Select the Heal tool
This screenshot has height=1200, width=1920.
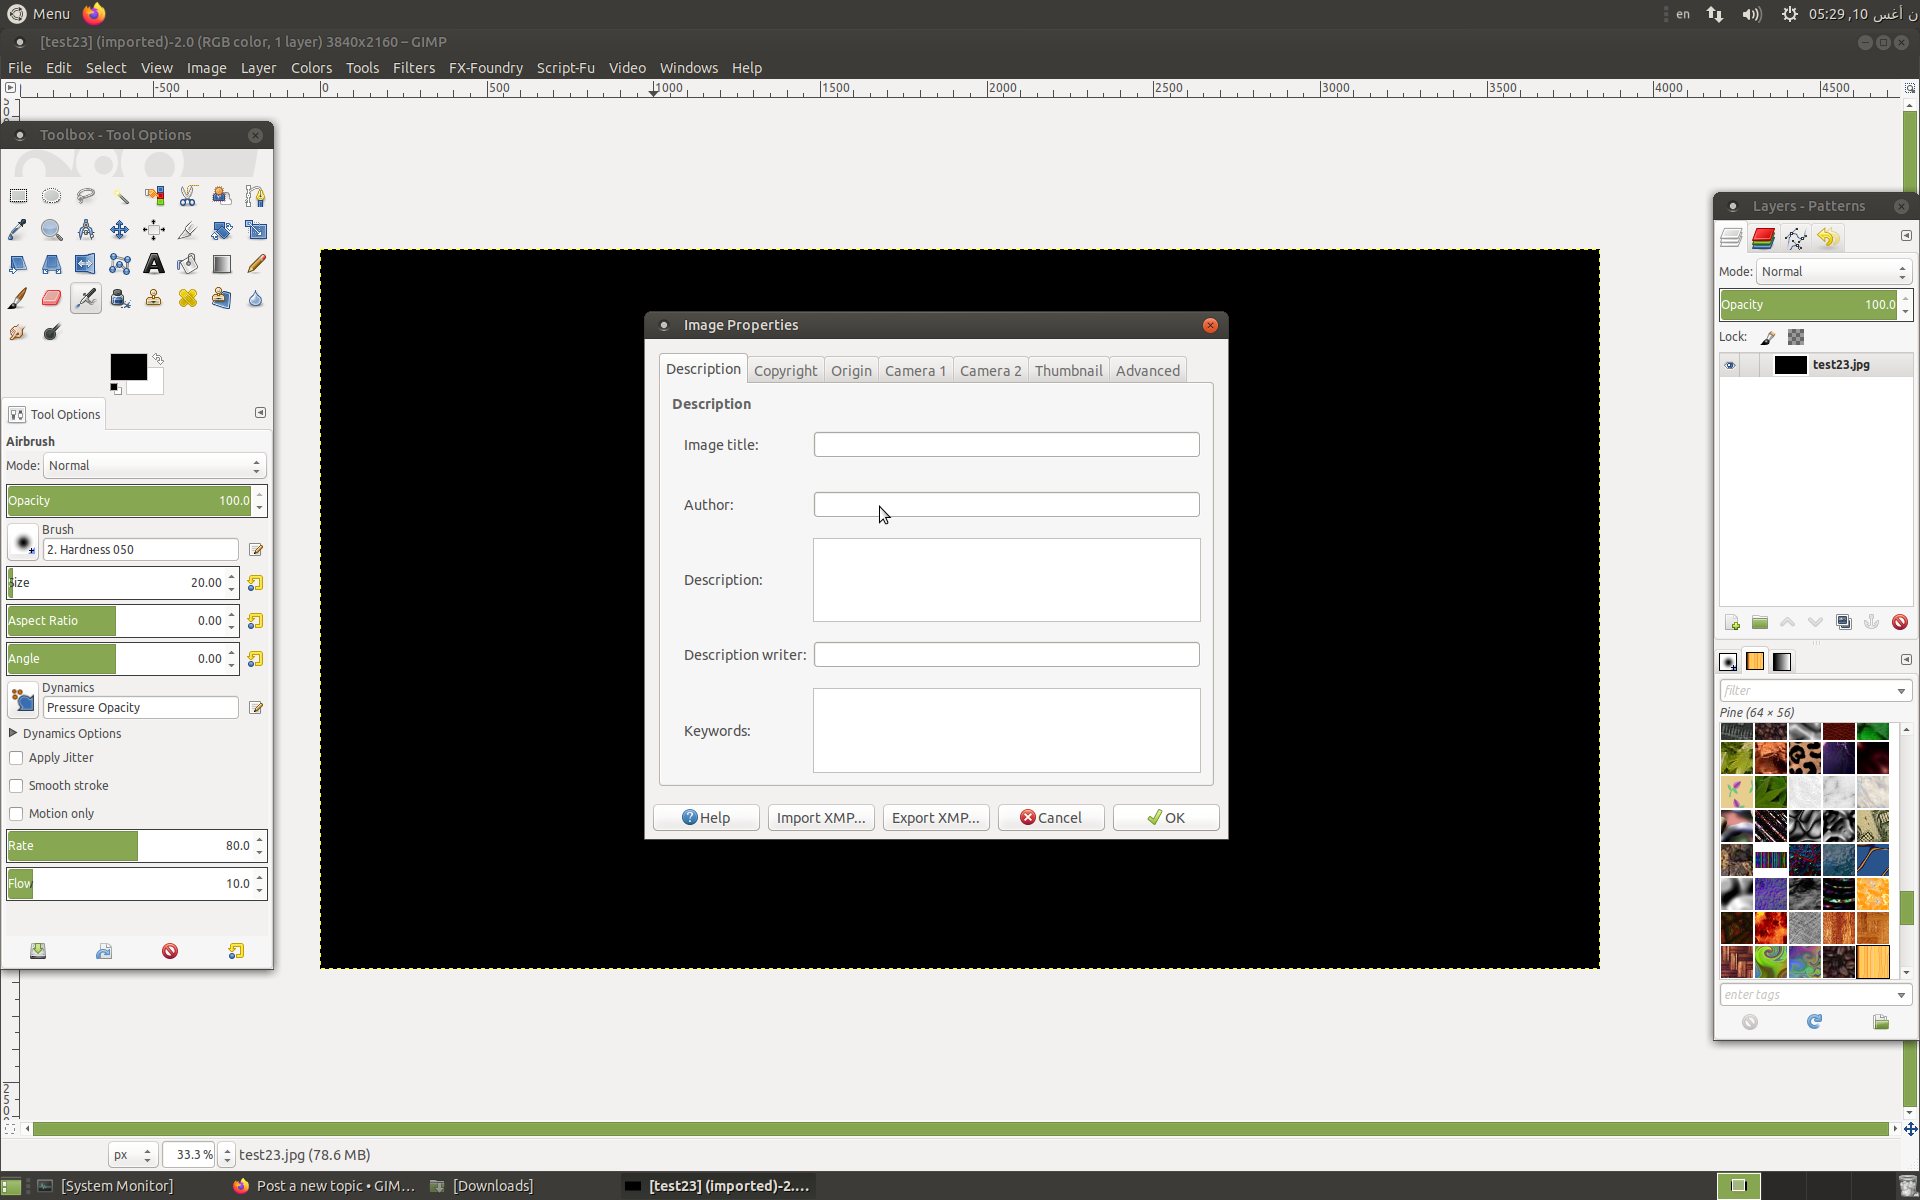coord(188,298)
